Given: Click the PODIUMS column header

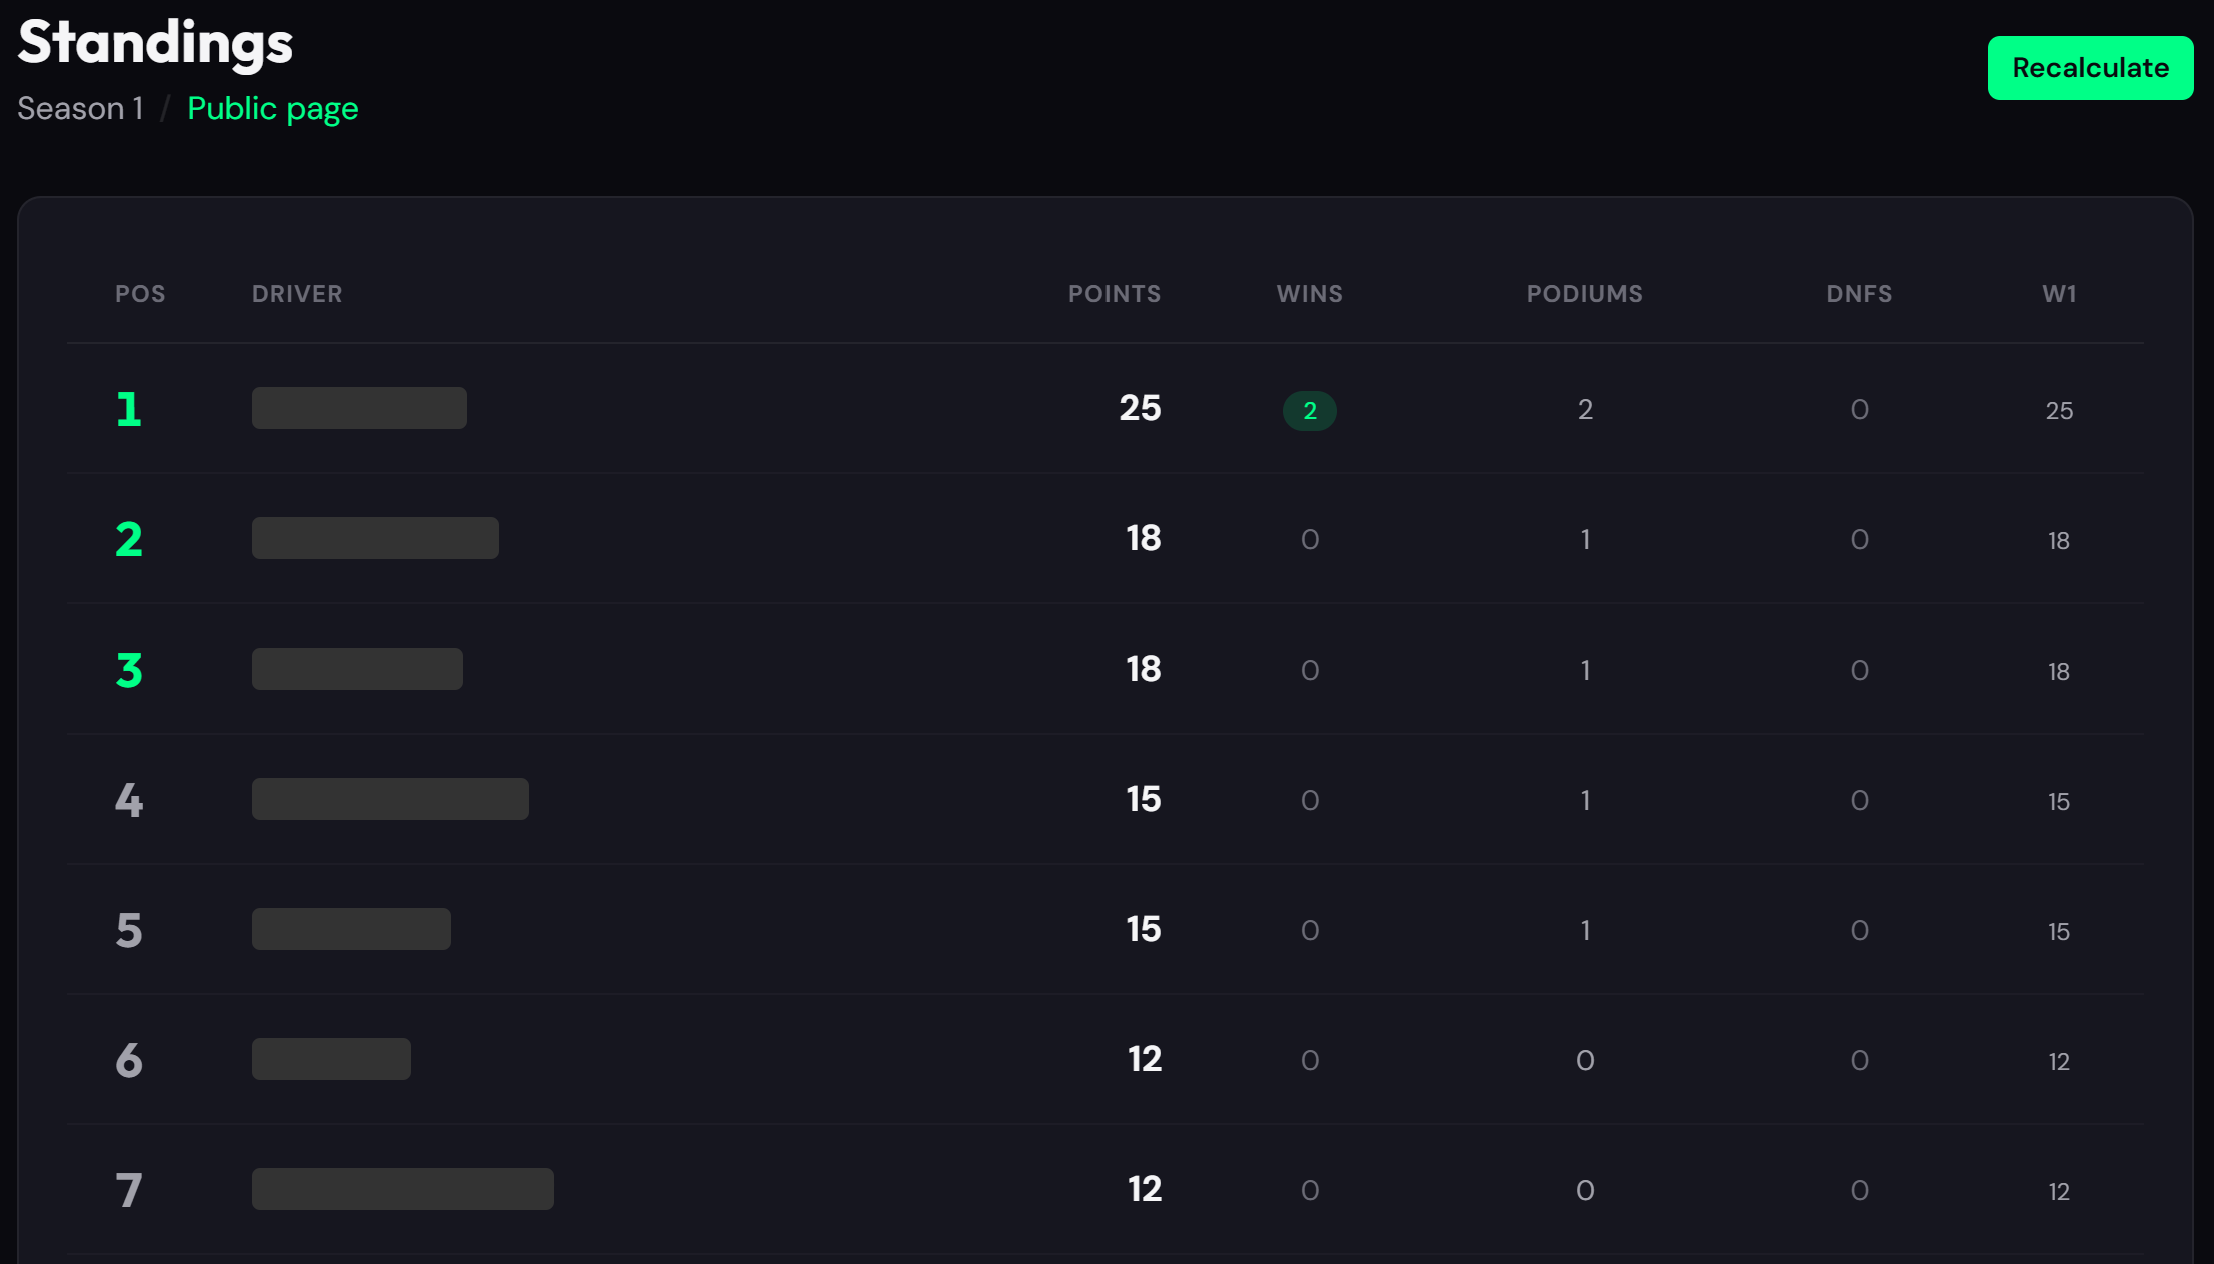Looking at the screenshot, I should click(x=1584, y=294).
